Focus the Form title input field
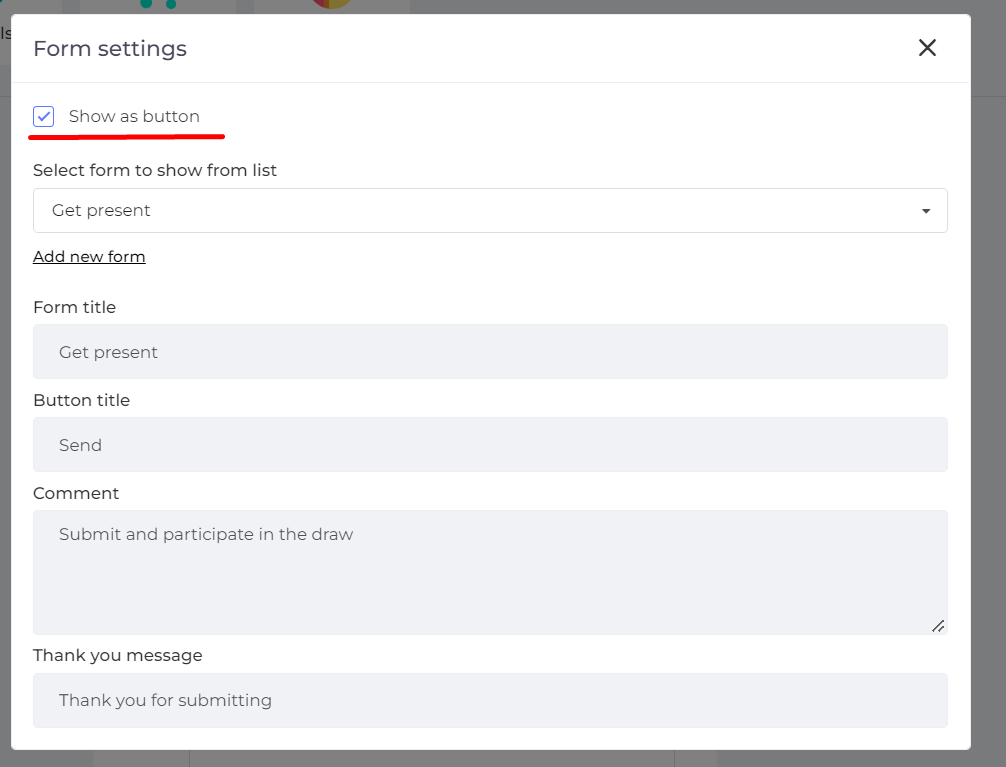This screenshot has width=1006, height=767. [490, 352]
